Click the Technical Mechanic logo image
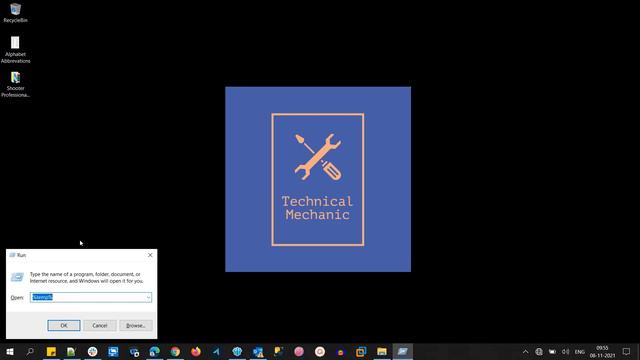This screenshot has width=640, height=360. point(318,179)
